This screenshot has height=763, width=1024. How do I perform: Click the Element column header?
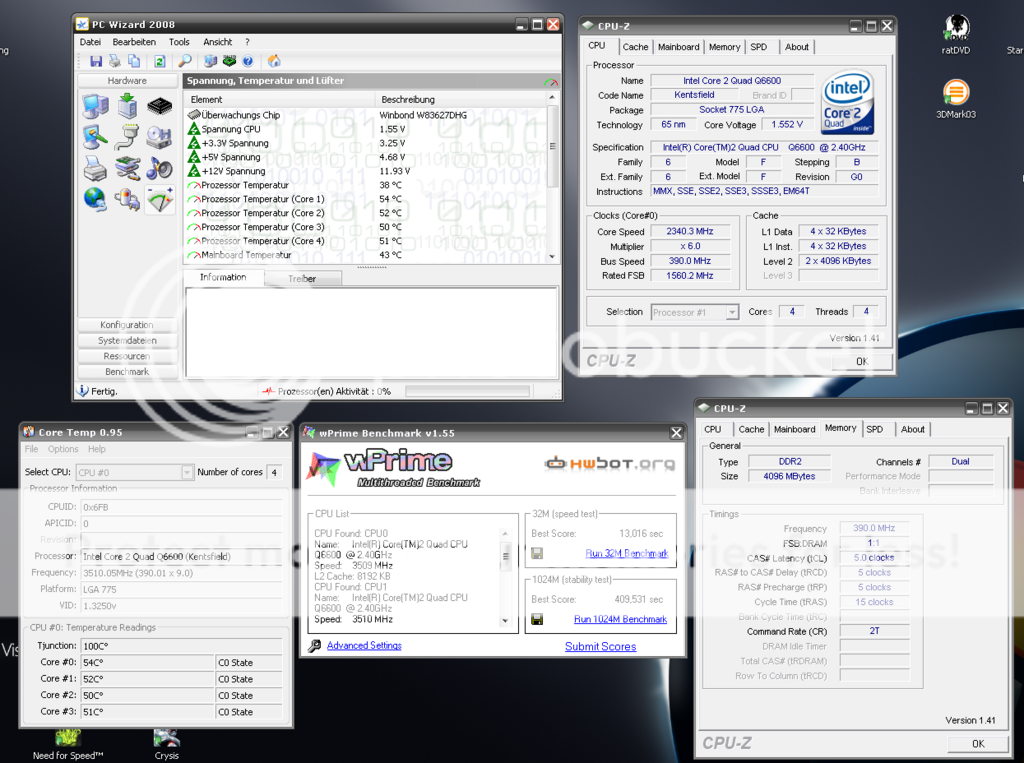[279, 99]
